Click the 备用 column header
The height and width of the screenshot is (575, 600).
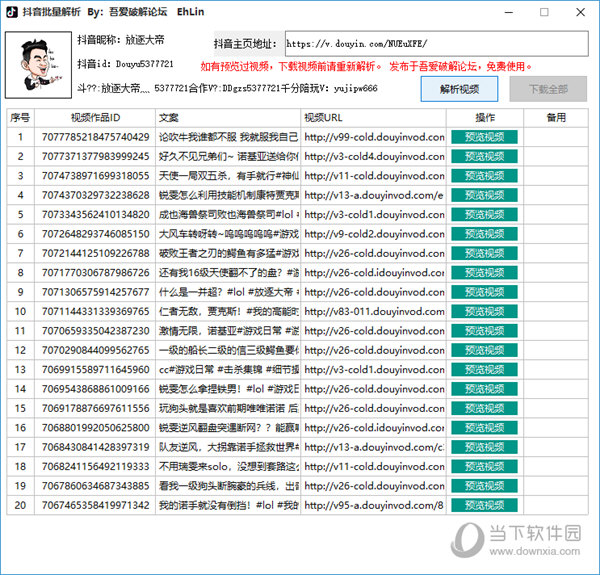pos(556,118)
